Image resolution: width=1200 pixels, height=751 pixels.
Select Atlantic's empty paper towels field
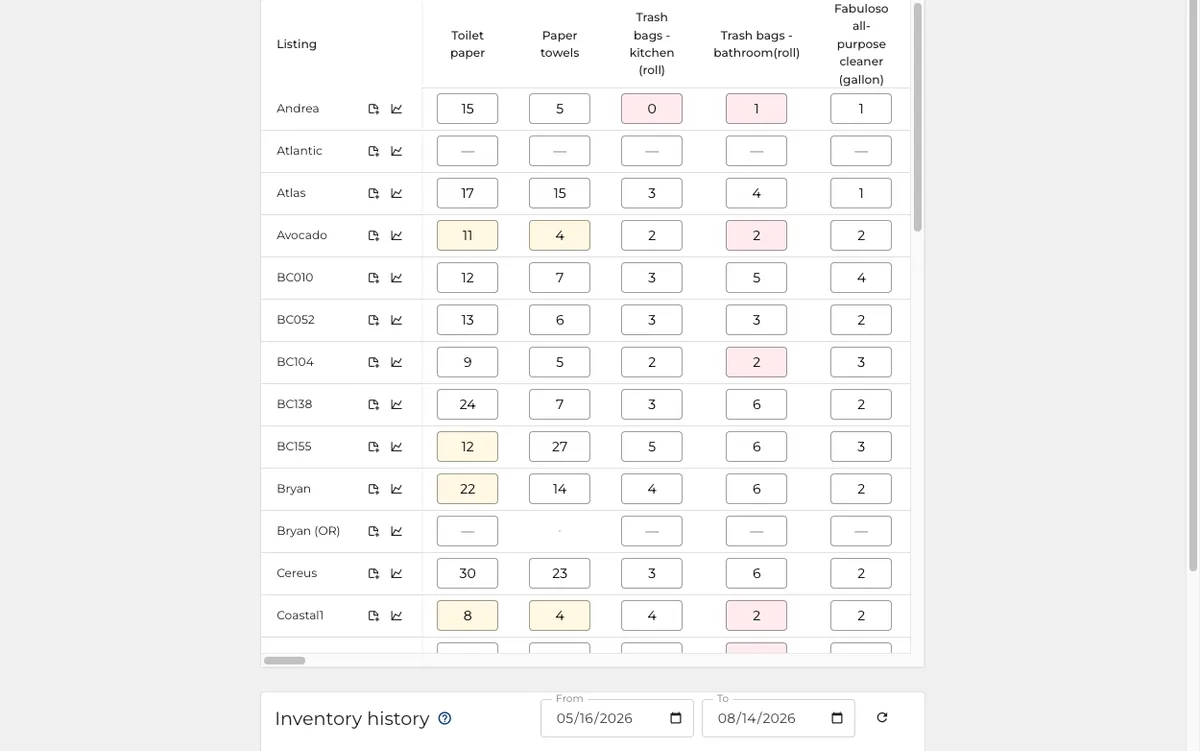559,151
